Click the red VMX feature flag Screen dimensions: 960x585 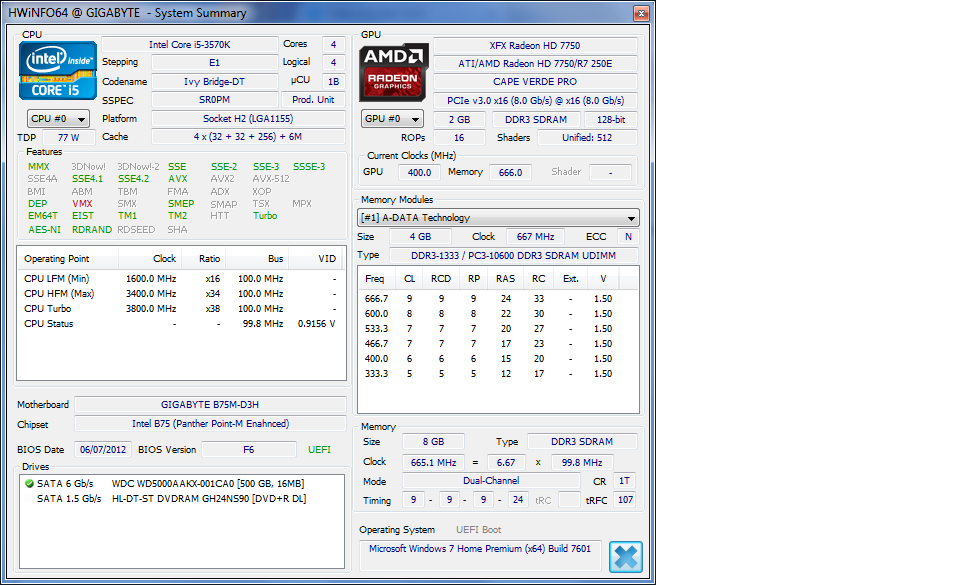tap(82, 204)
